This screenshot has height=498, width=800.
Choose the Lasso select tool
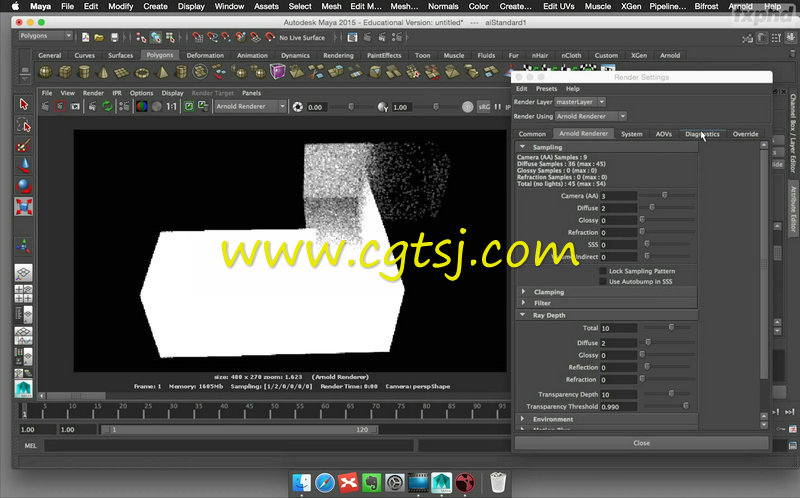pyautogui.click(x=23, y=125)
